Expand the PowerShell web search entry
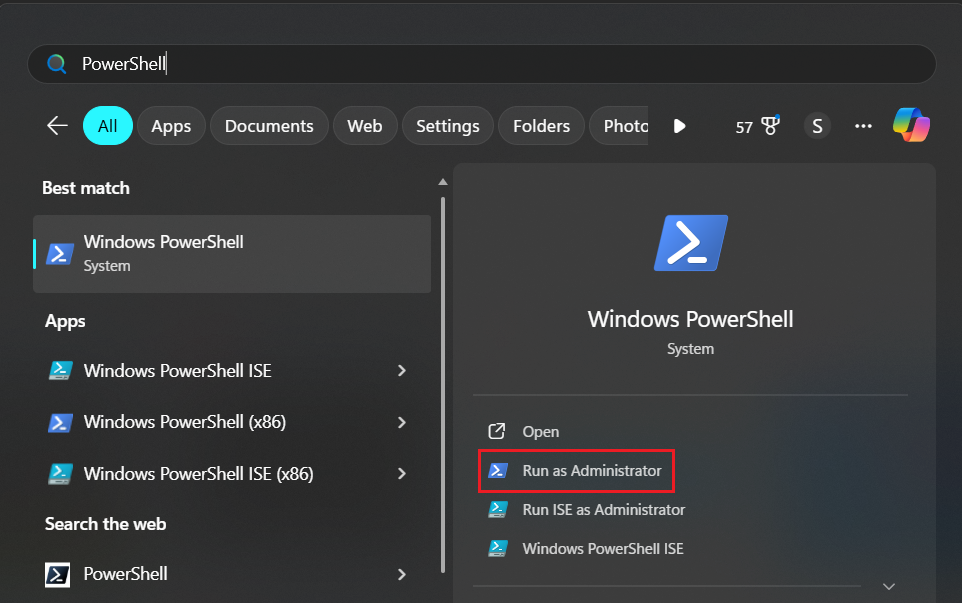This screenshot has height=603, width=962. click(x=401, y=575)
